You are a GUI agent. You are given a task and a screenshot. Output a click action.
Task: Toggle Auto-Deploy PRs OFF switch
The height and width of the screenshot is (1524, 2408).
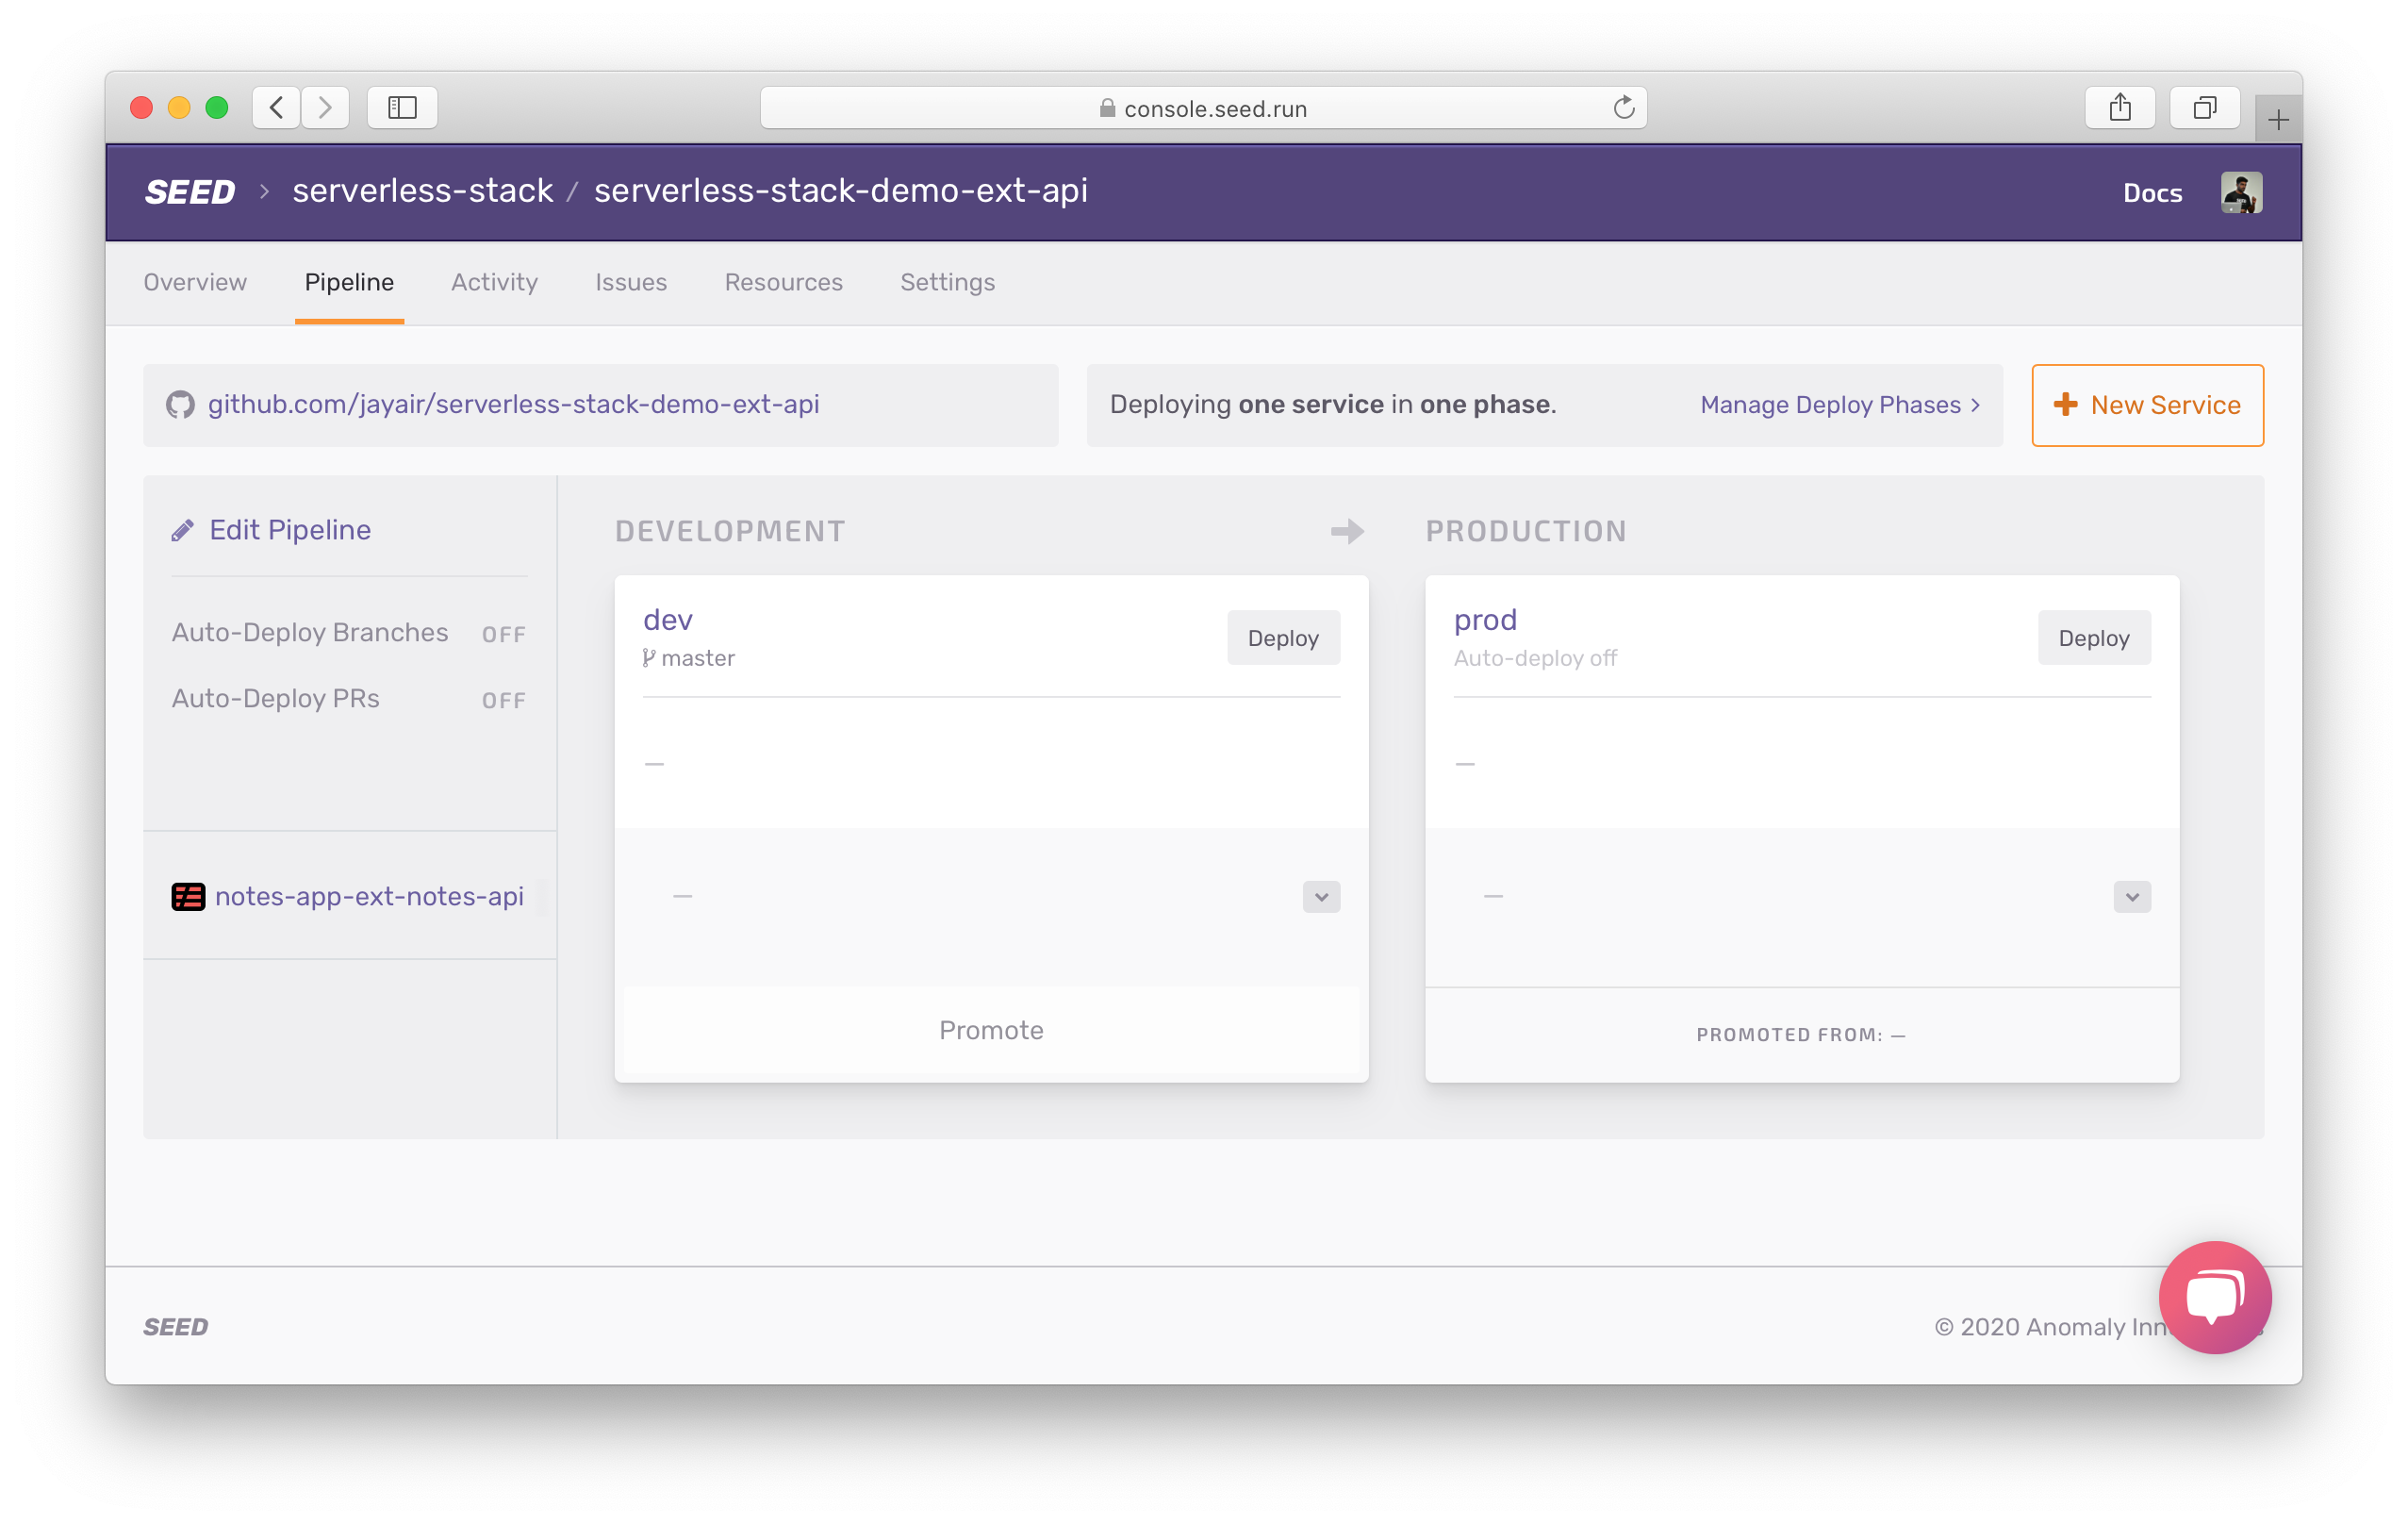click(503, 699)
